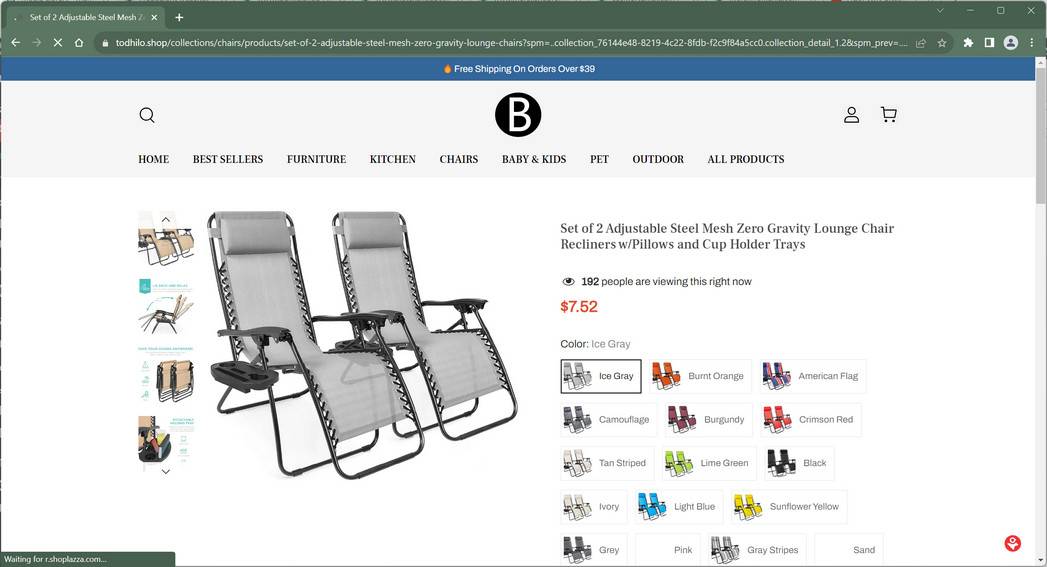Choose the Light Blue color swatch
1047x567 pixels.
679,506
